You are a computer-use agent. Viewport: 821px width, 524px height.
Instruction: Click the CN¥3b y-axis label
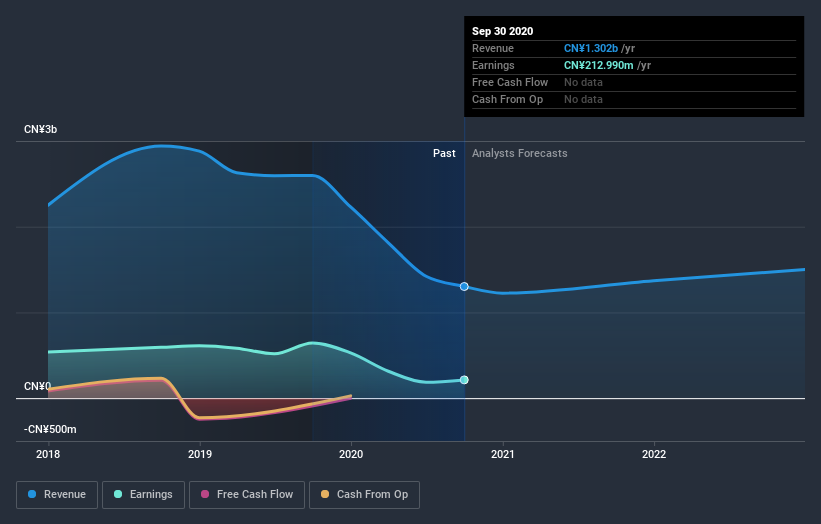tap(40, 129)
